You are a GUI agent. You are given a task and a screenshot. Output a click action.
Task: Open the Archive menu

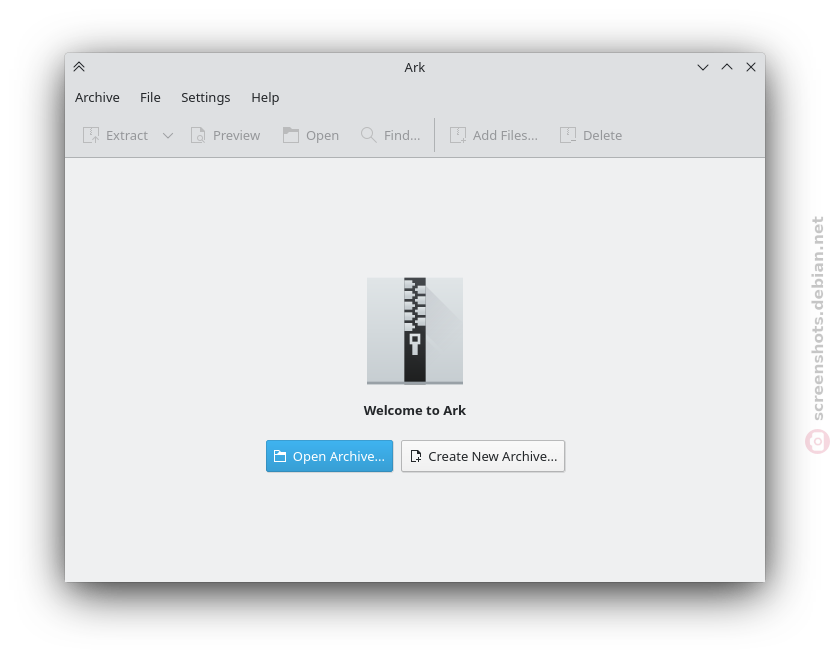tap(97, 97)
